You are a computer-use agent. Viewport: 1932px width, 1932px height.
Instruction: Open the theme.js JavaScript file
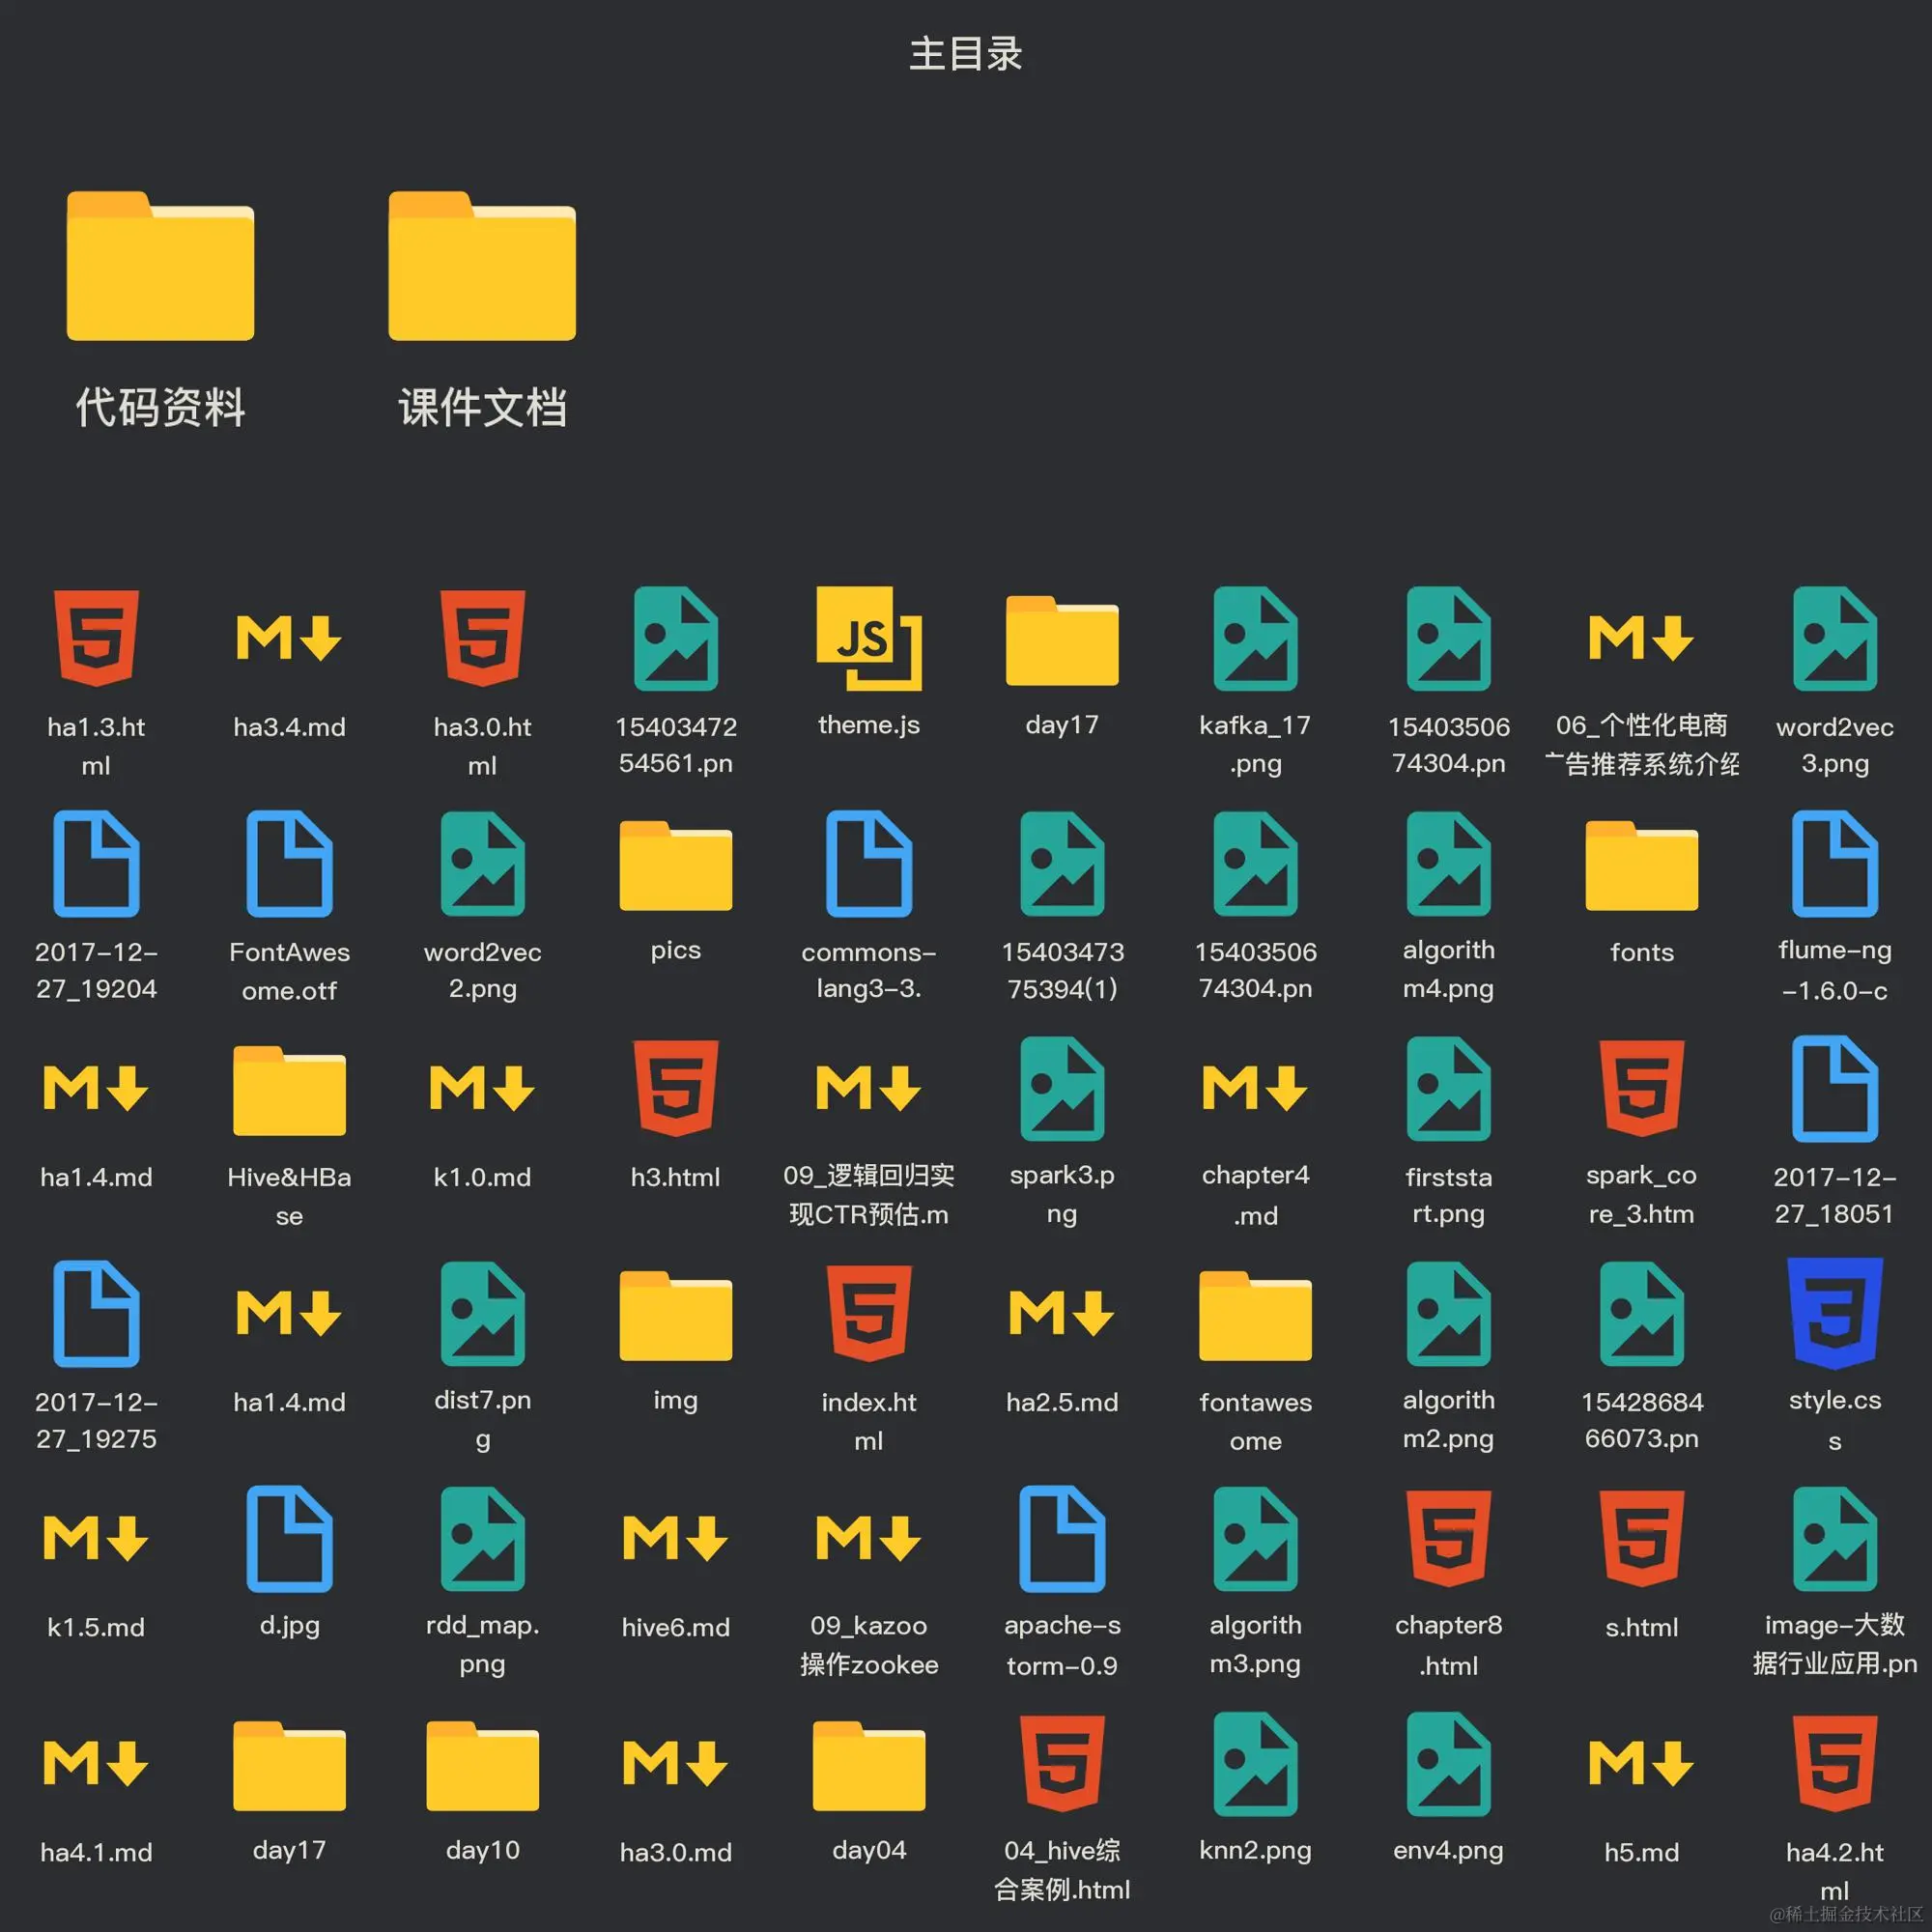[868, 639]
